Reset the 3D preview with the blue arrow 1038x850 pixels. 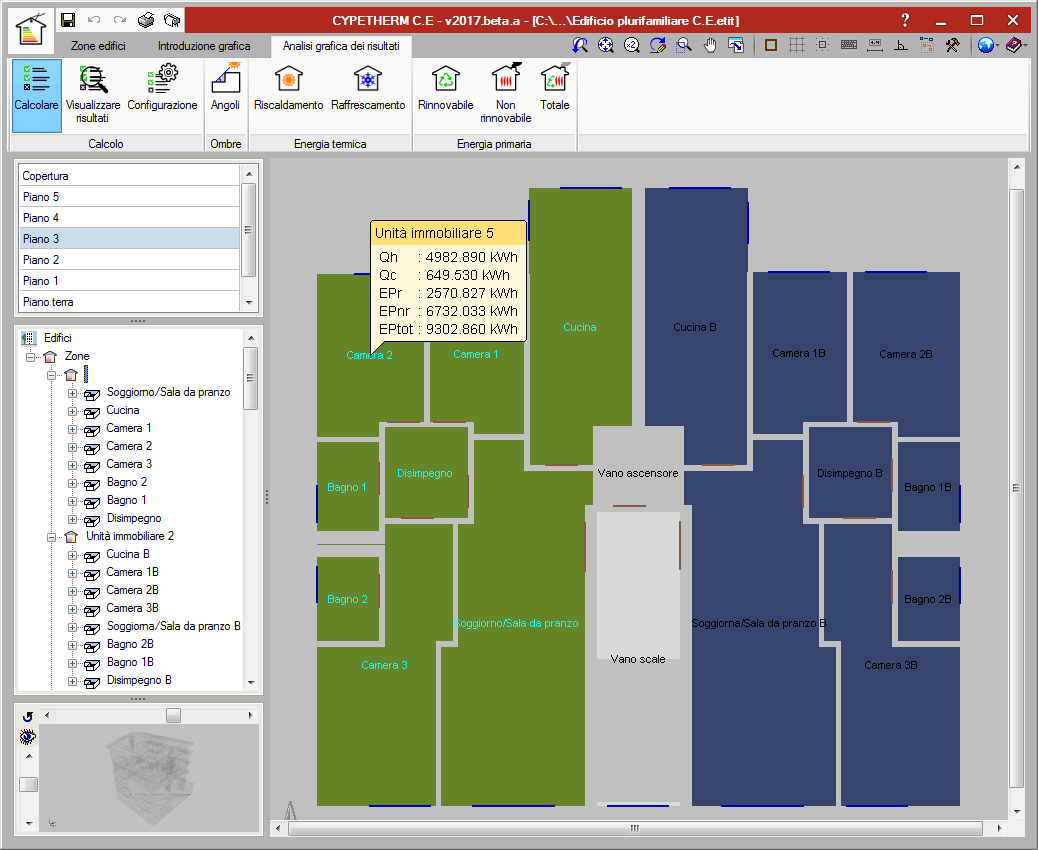[28, 716]
